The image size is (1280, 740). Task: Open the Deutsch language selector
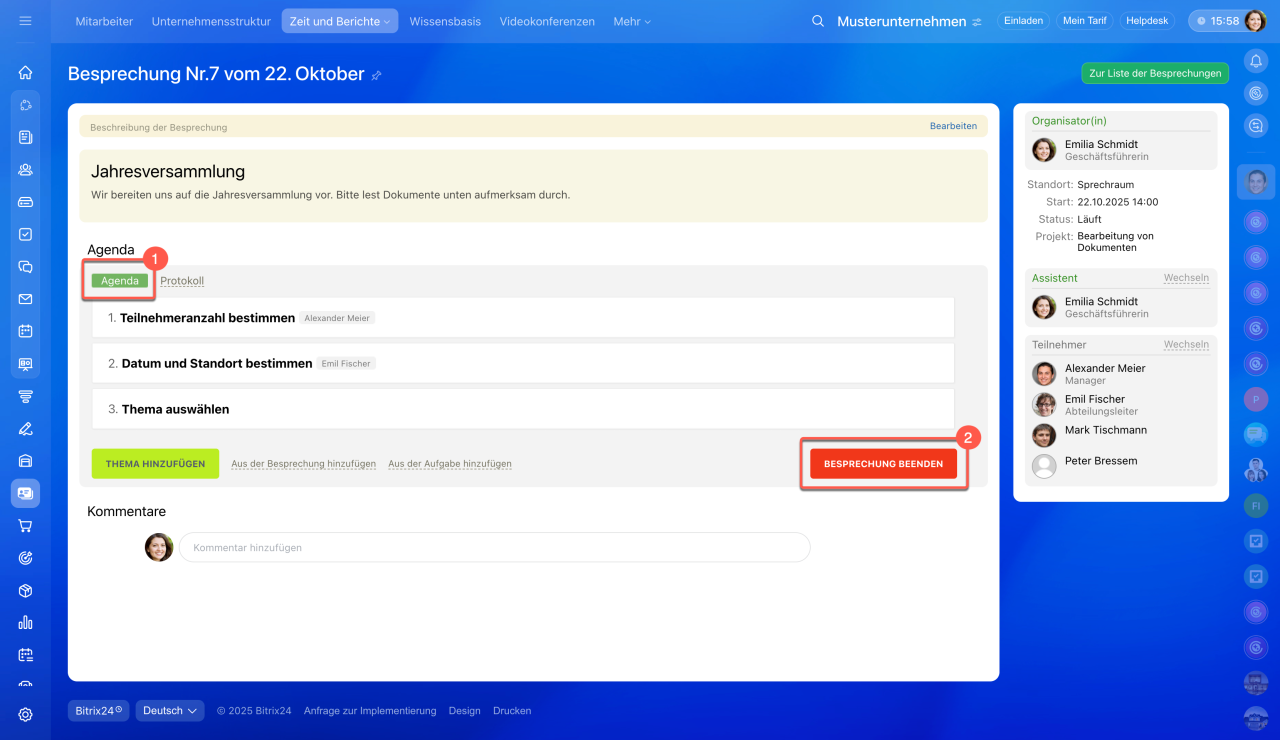tap(170, 711)
